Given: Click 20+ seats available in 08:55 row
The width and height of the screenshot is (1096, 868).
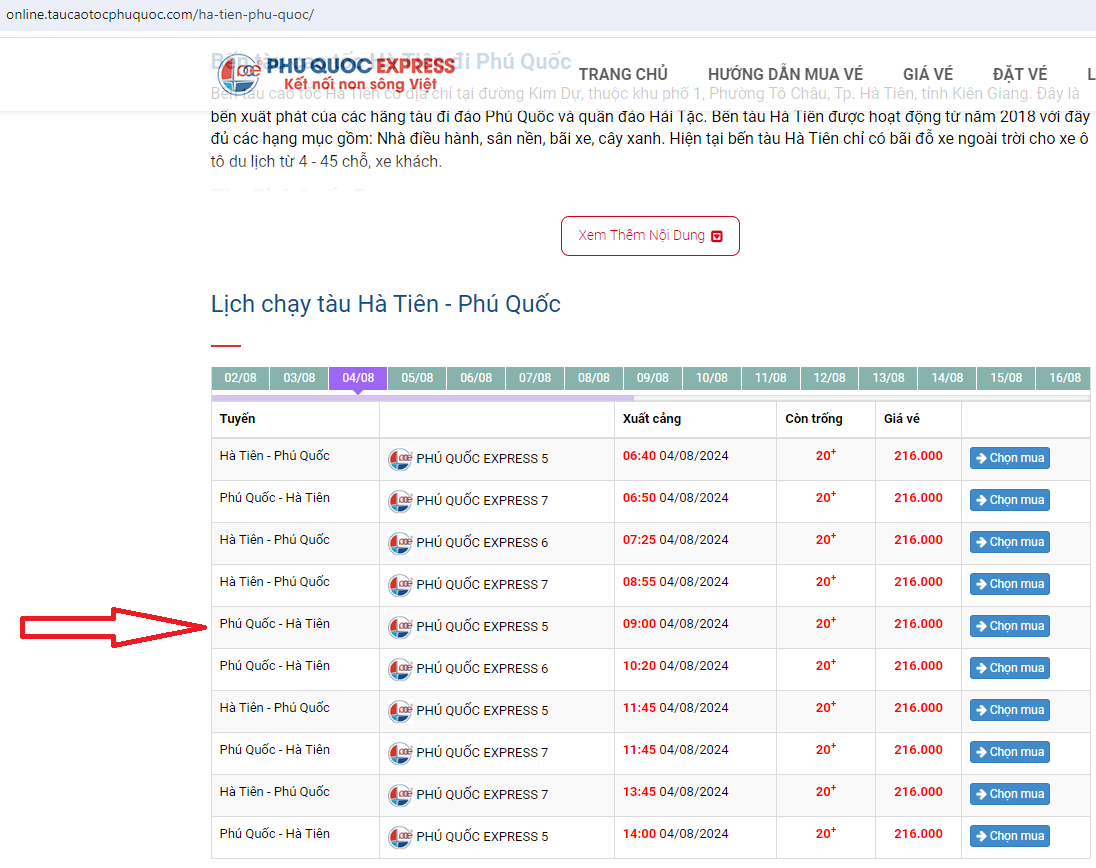Looking at the screenshot, I should click(825, 581).
